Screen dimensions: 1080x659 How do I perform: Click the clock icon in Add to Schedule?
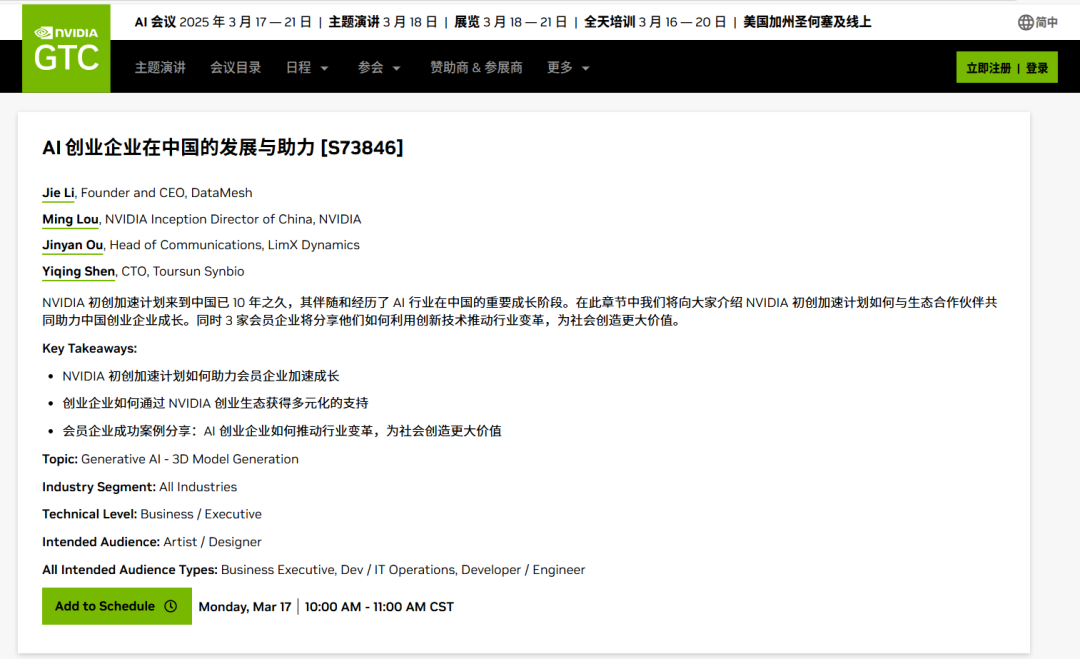click(x=171, y=606)
